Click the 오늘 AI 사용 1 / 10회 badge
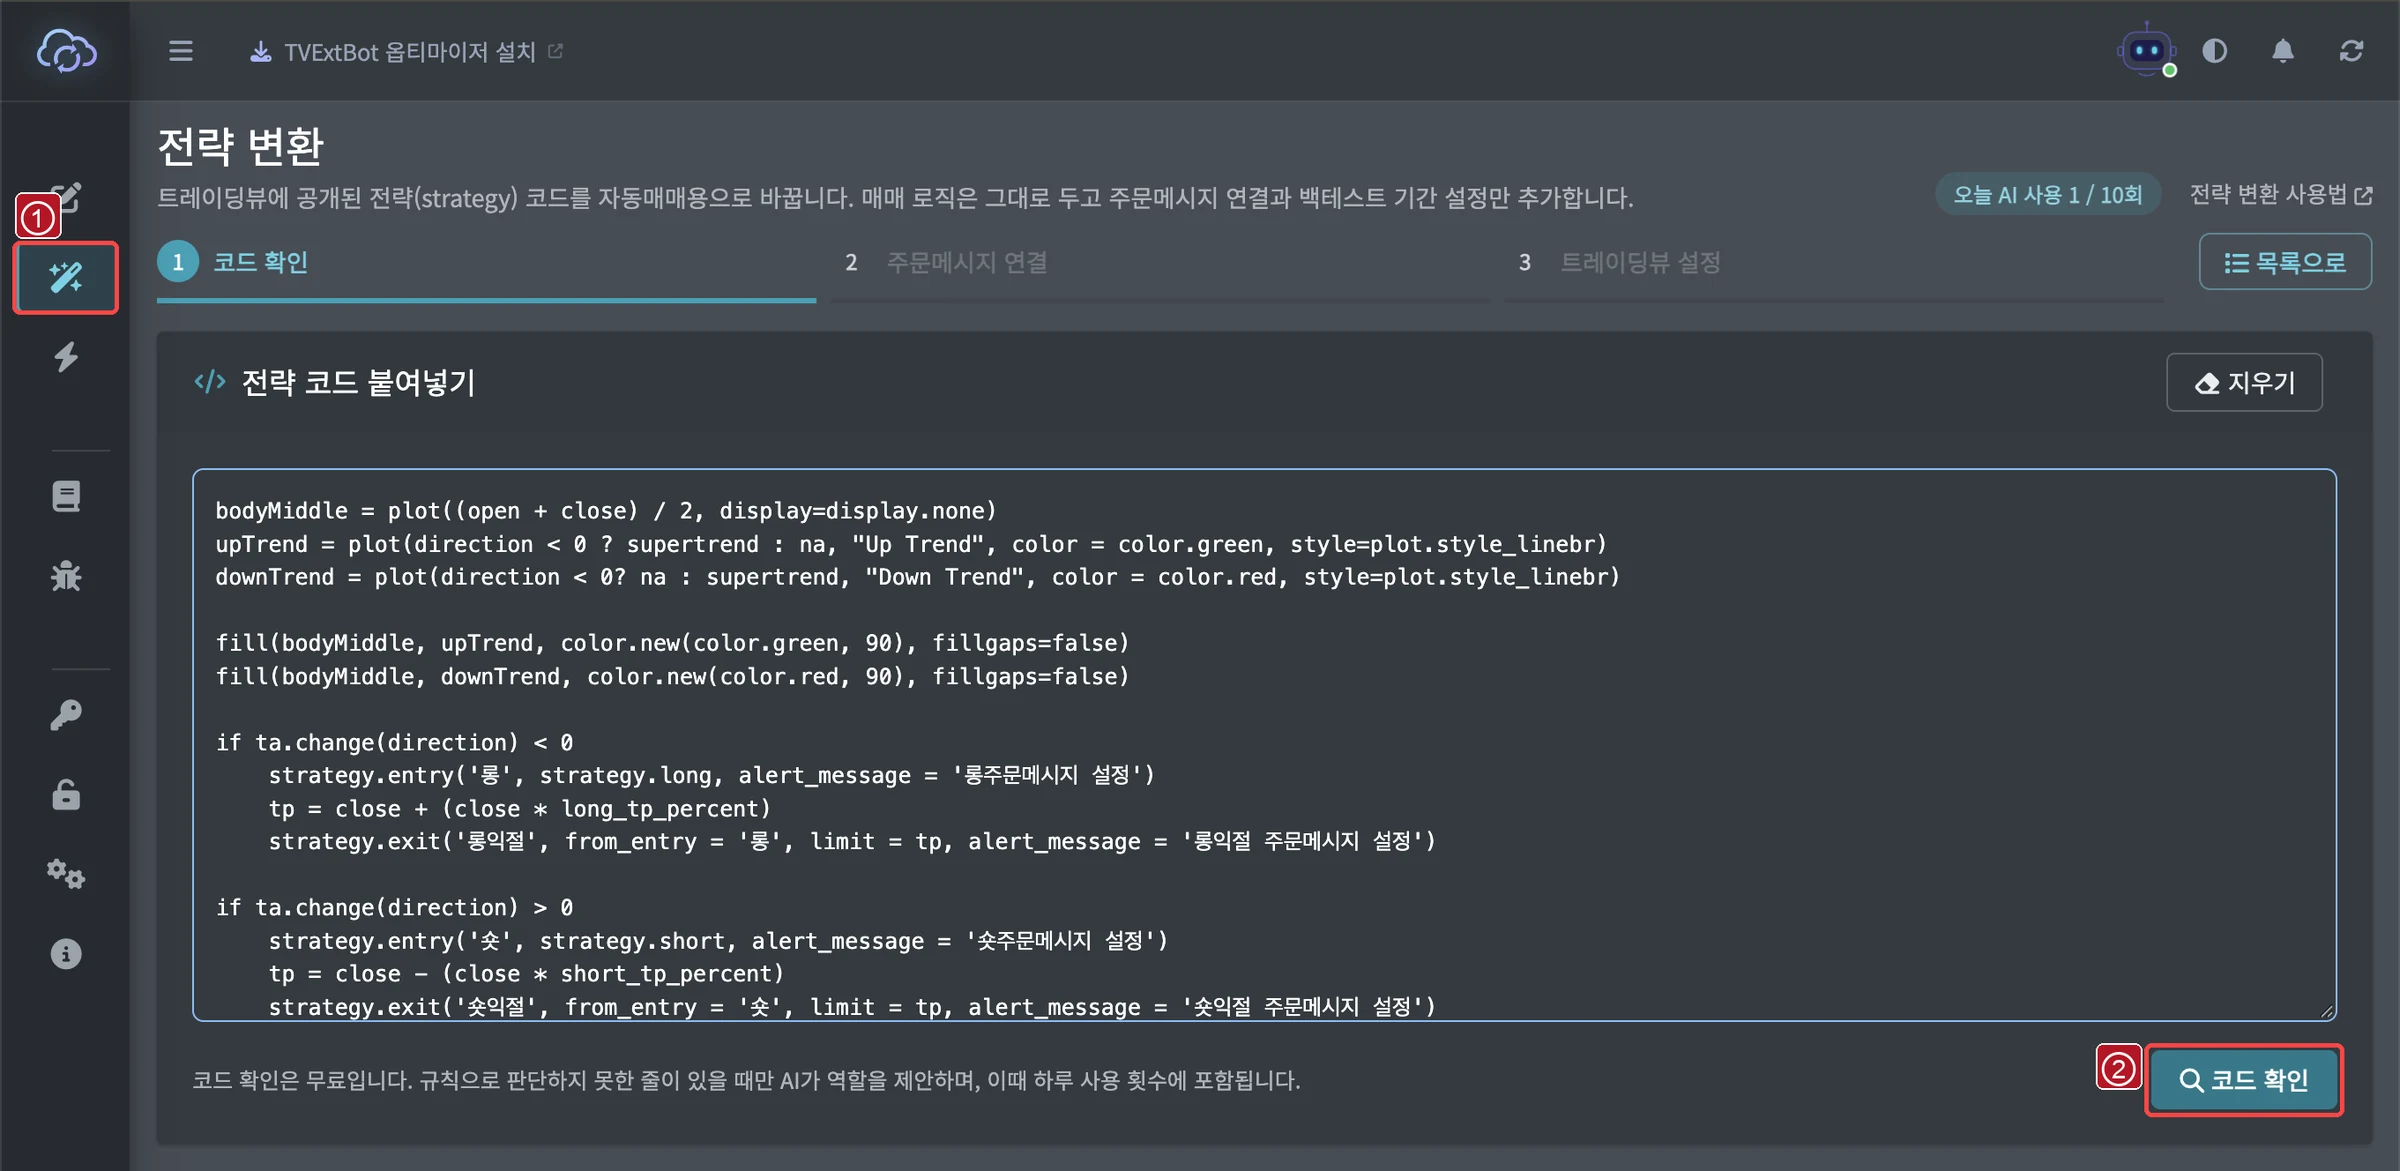Image resolution: width=2400 pixels, height=1171 pixels. 2048,194
